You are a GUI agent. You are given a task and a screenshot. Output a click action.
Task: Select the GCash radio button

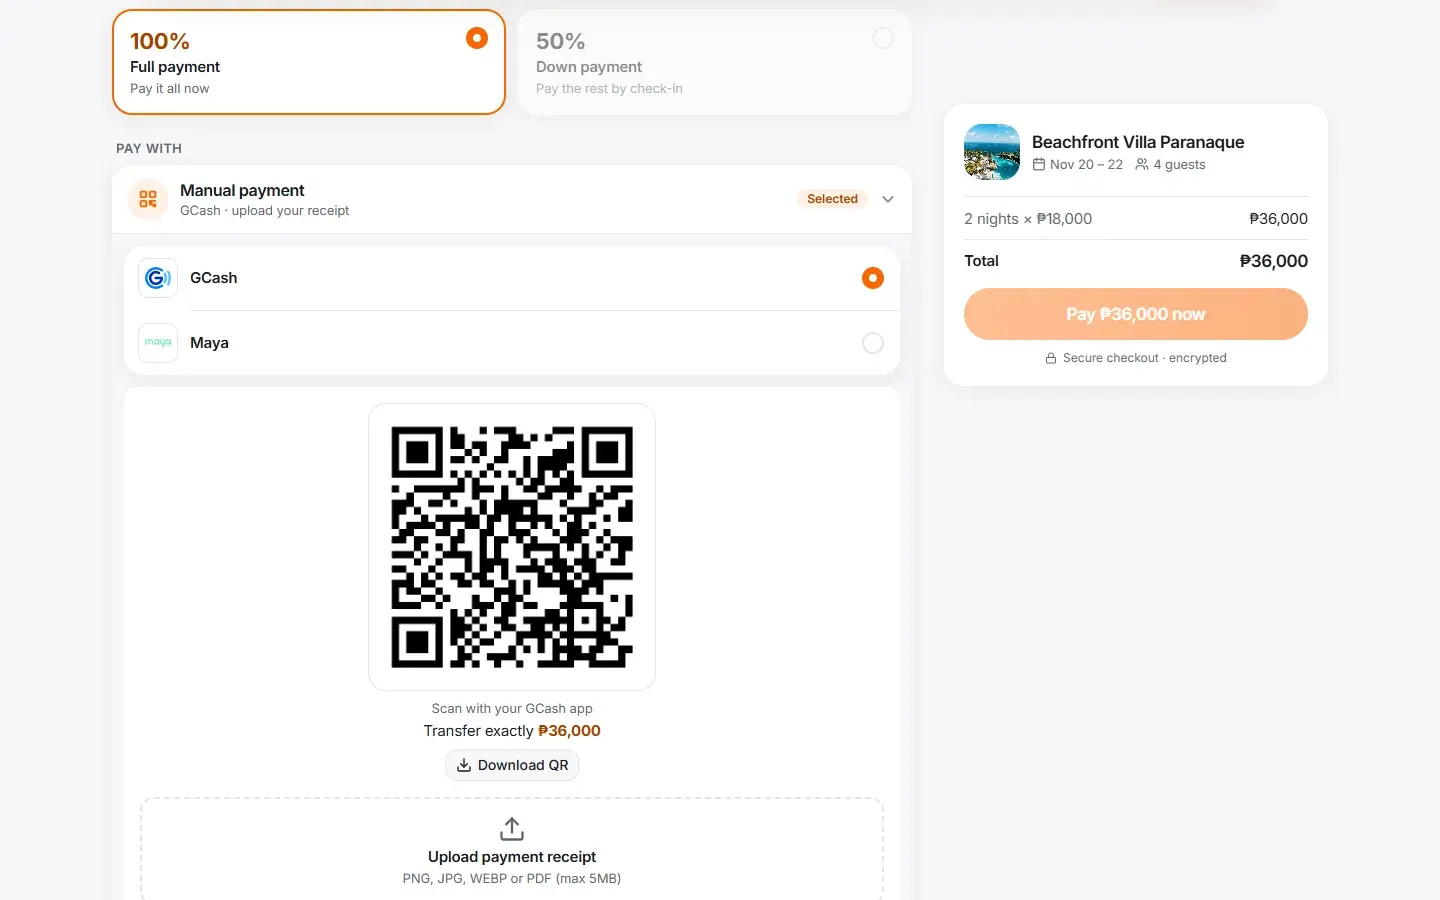point(873,278)
